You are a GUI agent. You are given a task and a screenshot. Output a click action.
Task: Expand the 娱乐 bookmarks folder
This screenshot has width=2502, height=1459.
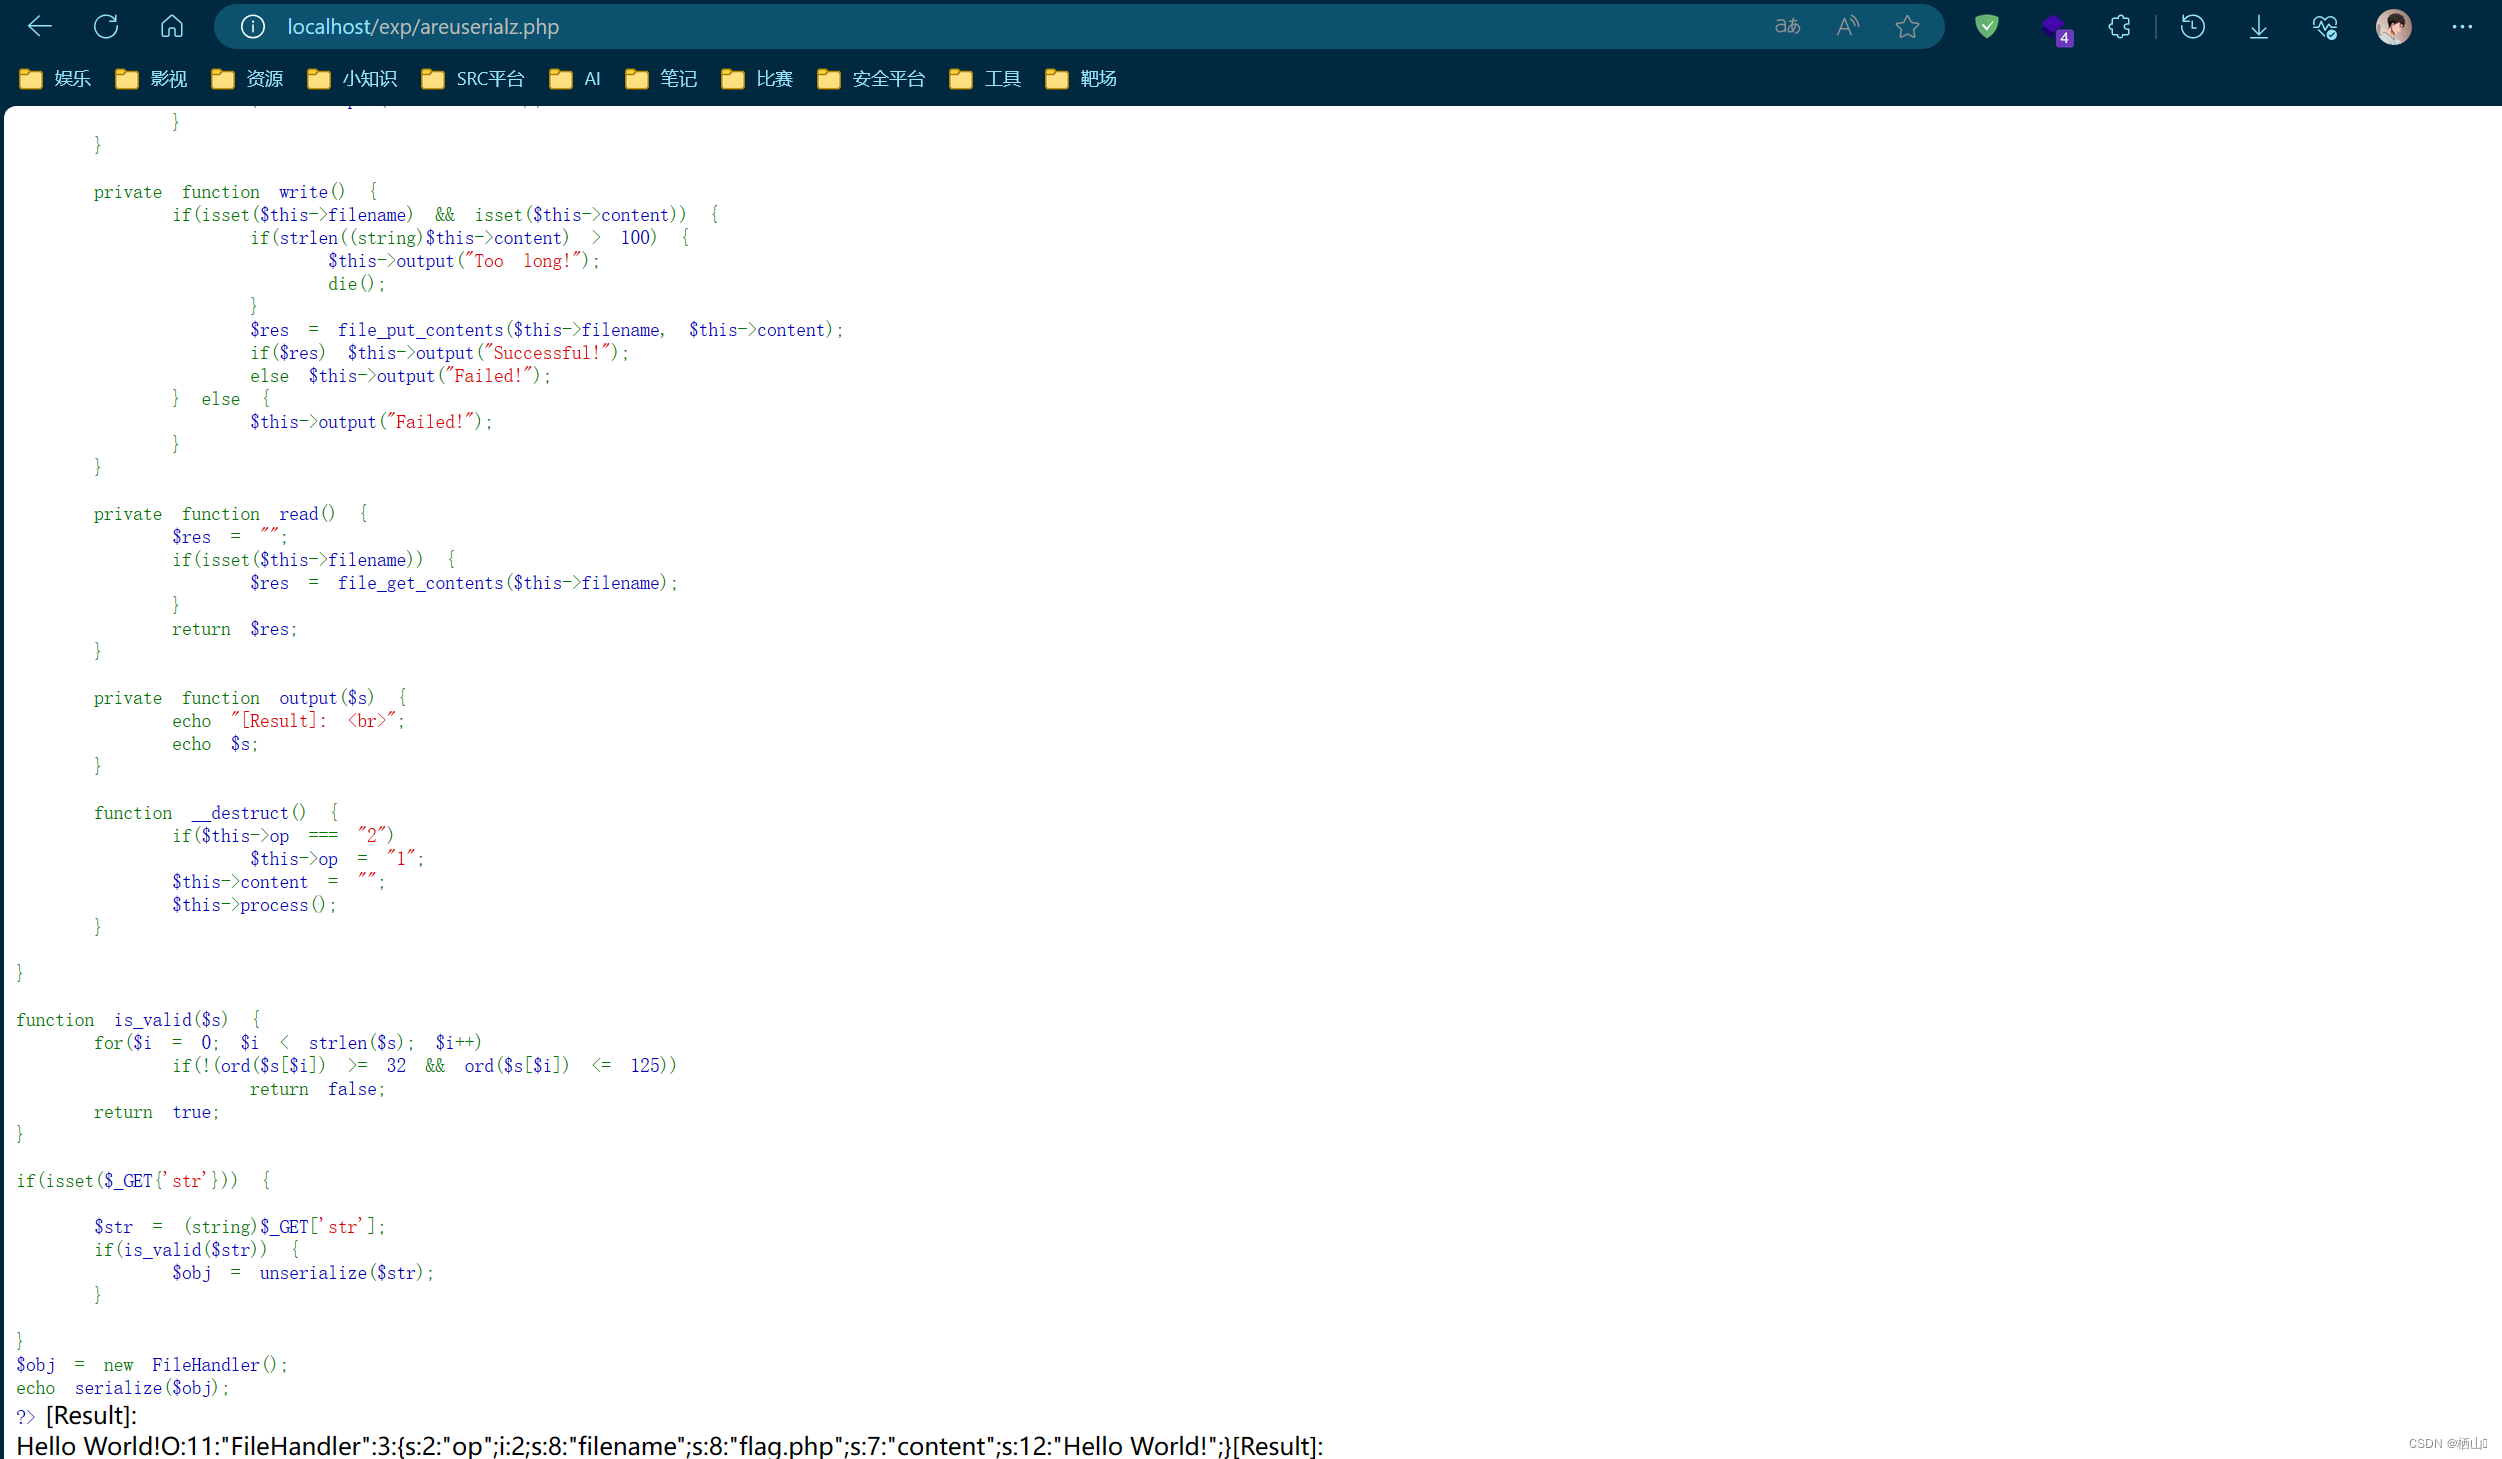pyautogui.click(x=56, y=79)
